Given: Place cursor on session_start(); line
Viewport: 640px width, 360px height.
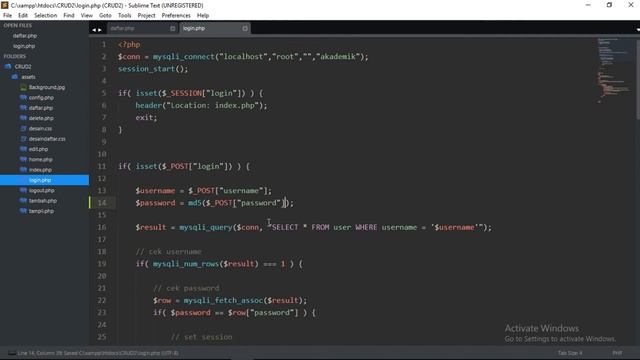Looking at the screenshot, I should tap(153, 69).
